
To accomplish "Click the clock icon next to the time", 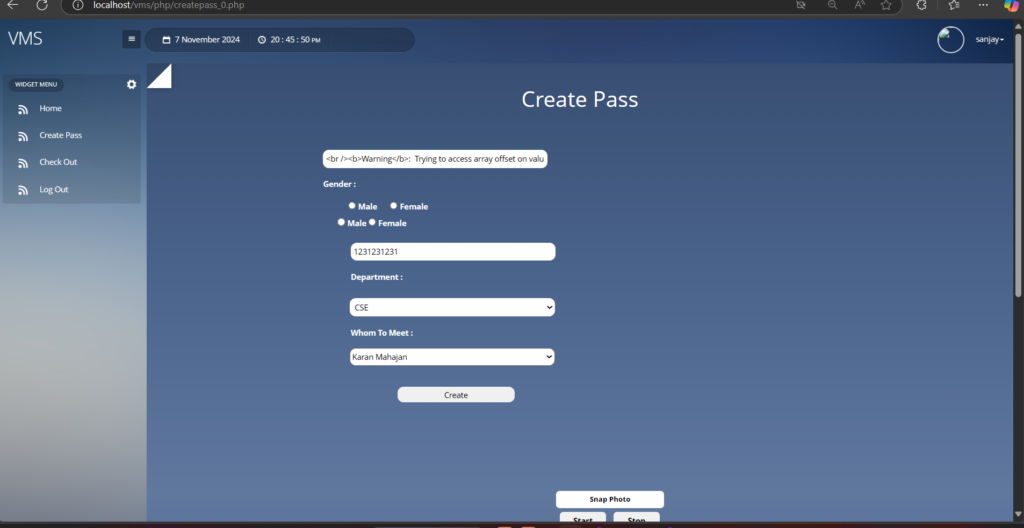I will [x=262, y=40].
